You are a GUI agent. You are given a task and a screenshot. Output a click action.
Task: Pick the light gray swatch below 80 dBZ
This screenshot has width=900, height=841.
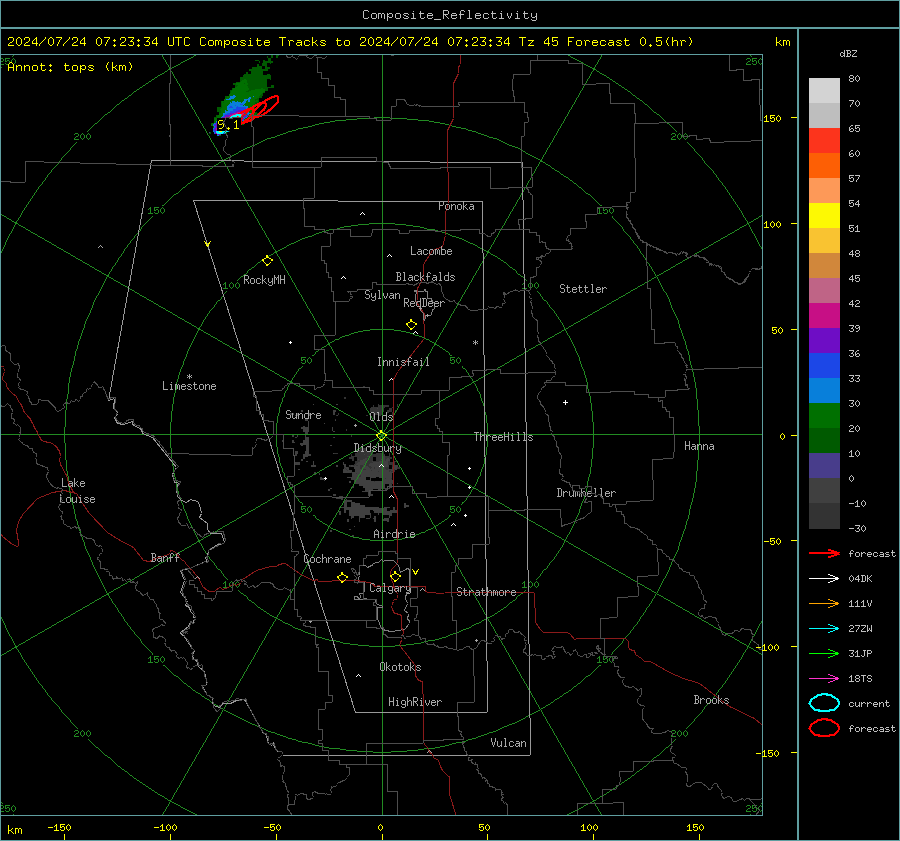point(824,90)
